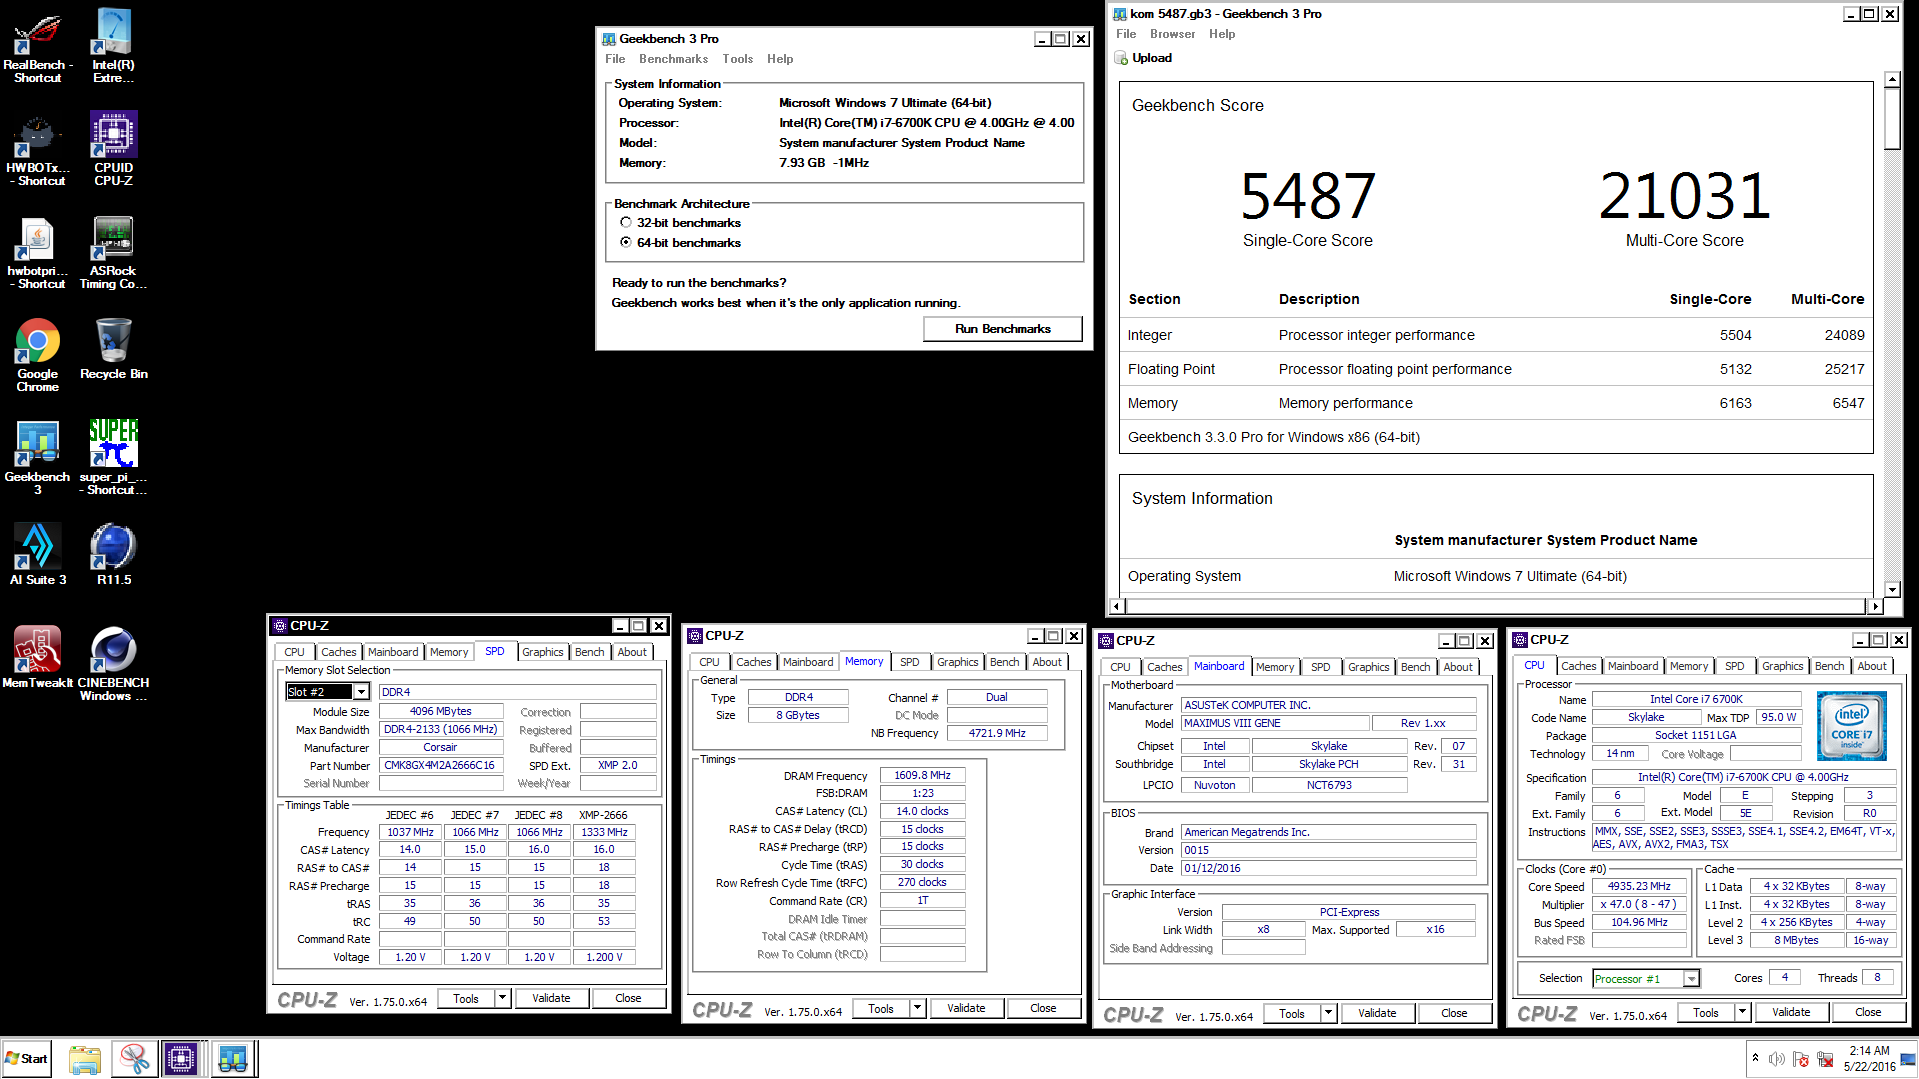This screenshot has width=1919, height=1079.
Task: Click the volume icon in system tray
Action: pos(1777,1059)
